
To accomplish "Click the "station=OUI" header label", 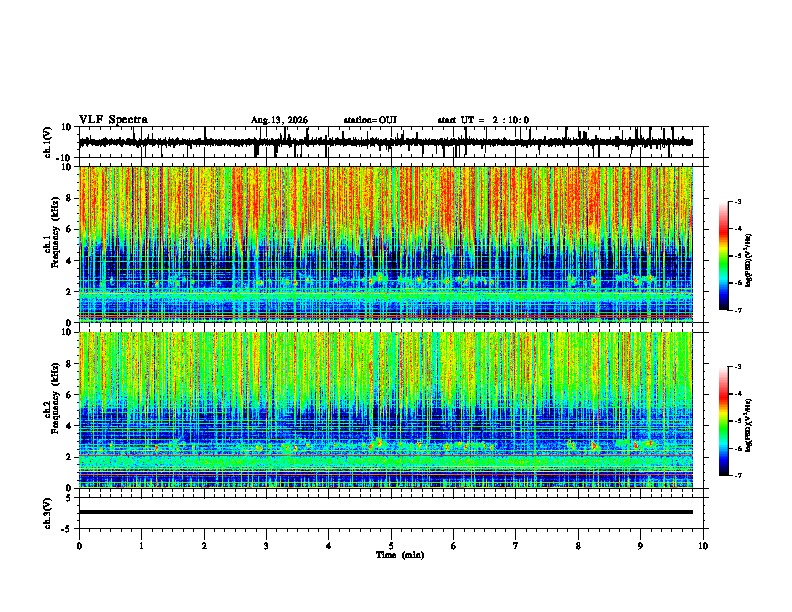I will pos(370,120).
